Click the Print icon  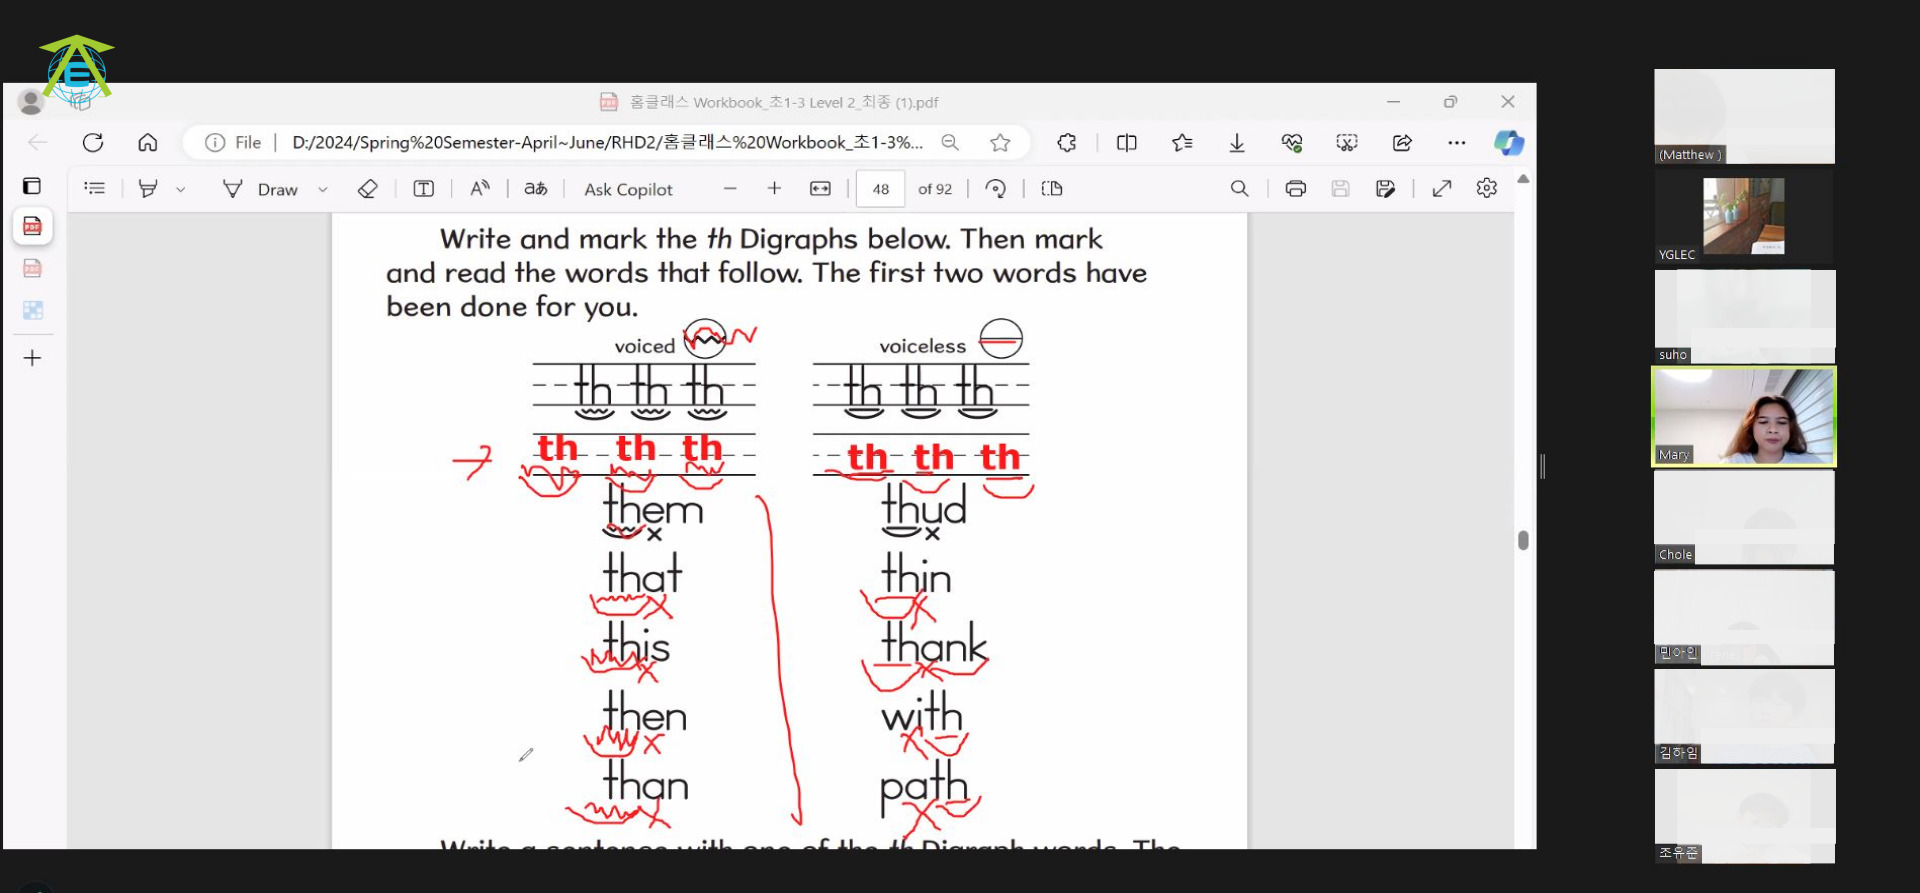(x=1296, y=188)
